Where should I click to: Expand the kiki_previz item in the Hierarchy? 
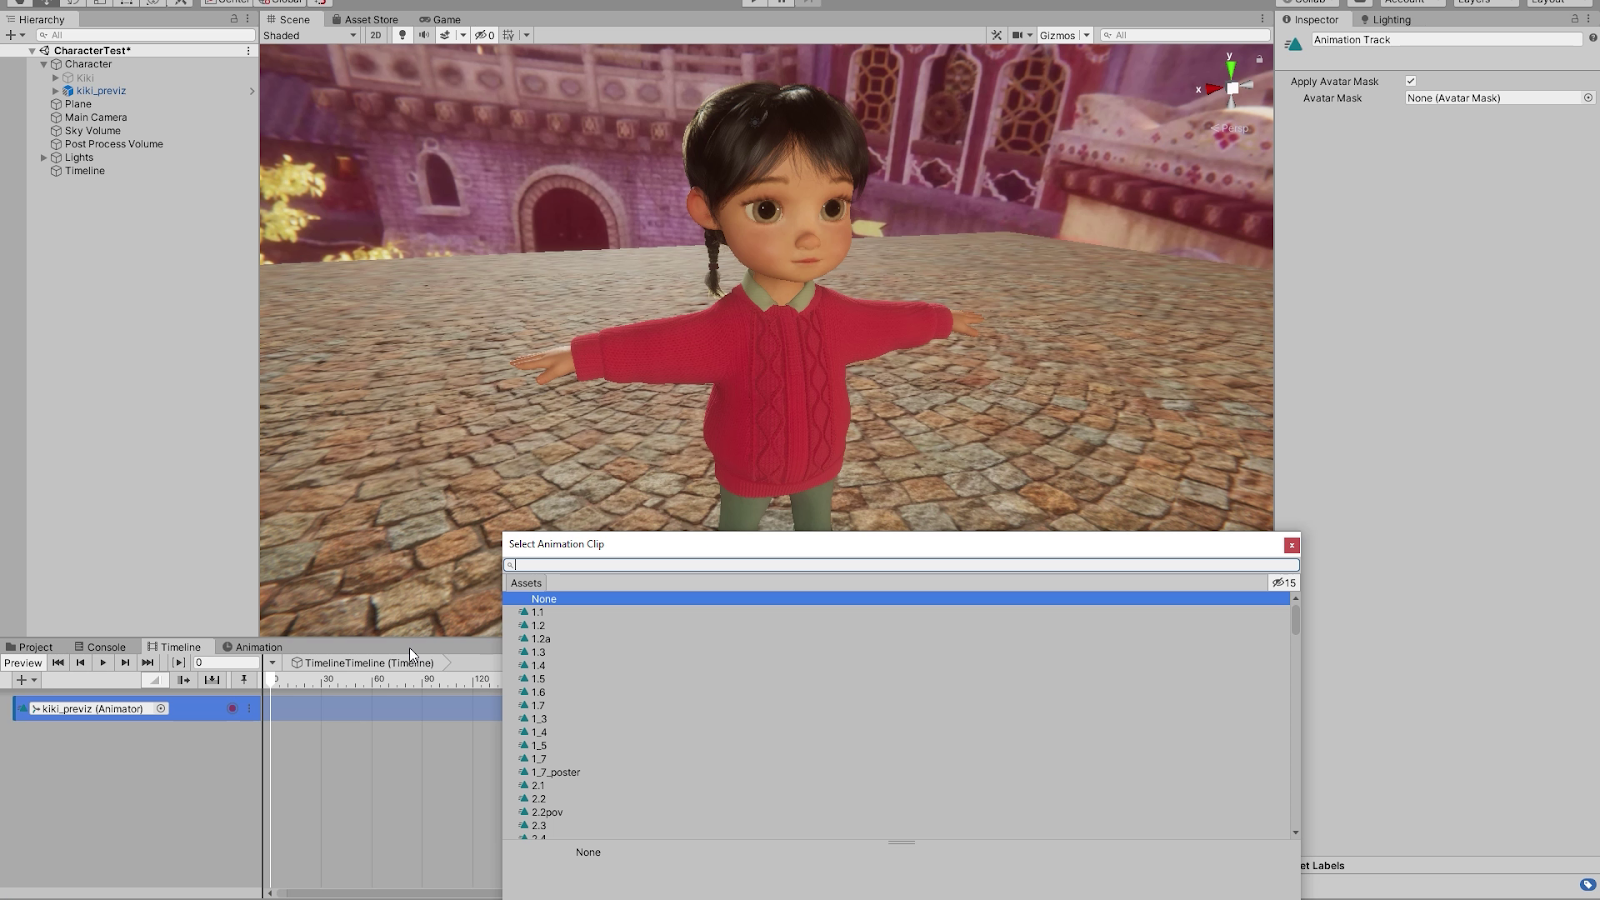(55, 90)
